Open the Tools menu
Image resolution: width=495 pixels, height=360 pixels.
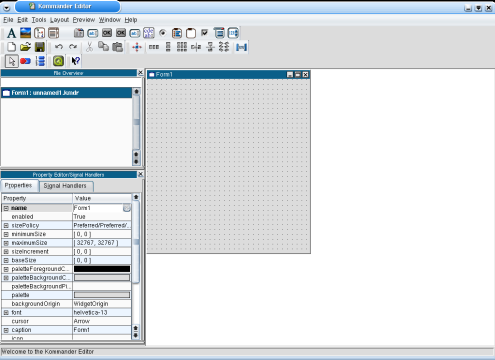[x=39, y=20]
